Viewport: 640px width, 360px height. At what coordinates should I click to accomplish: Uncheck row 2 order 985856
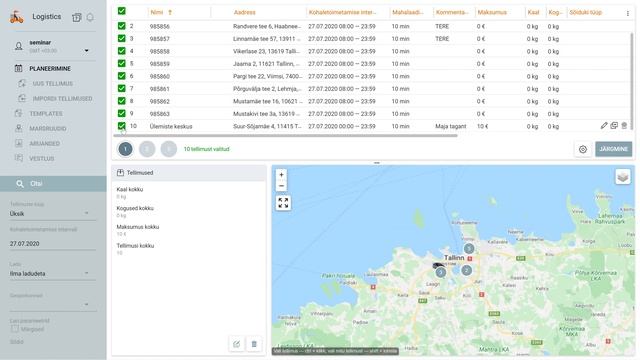(x=122, y=26)
